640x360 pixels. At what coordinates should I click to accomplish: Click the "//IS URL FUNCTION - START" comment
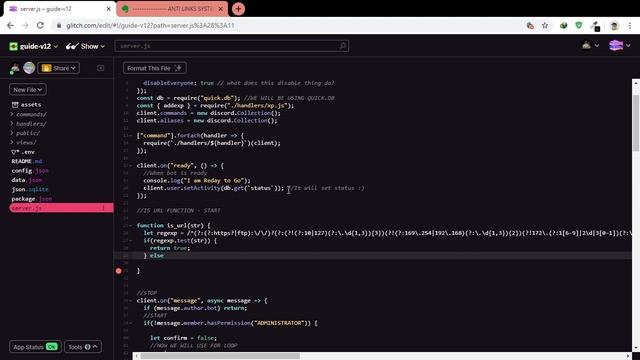178,211
